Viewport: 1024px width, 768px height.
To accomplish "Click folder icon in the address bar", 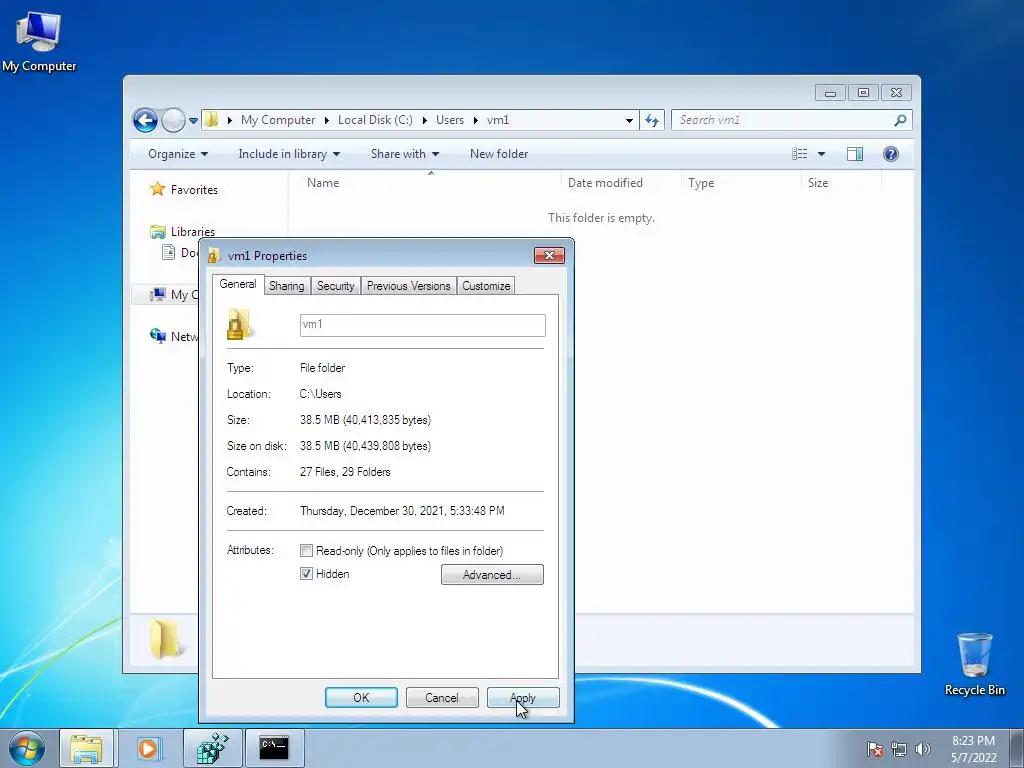I will (x=211, y=120).
